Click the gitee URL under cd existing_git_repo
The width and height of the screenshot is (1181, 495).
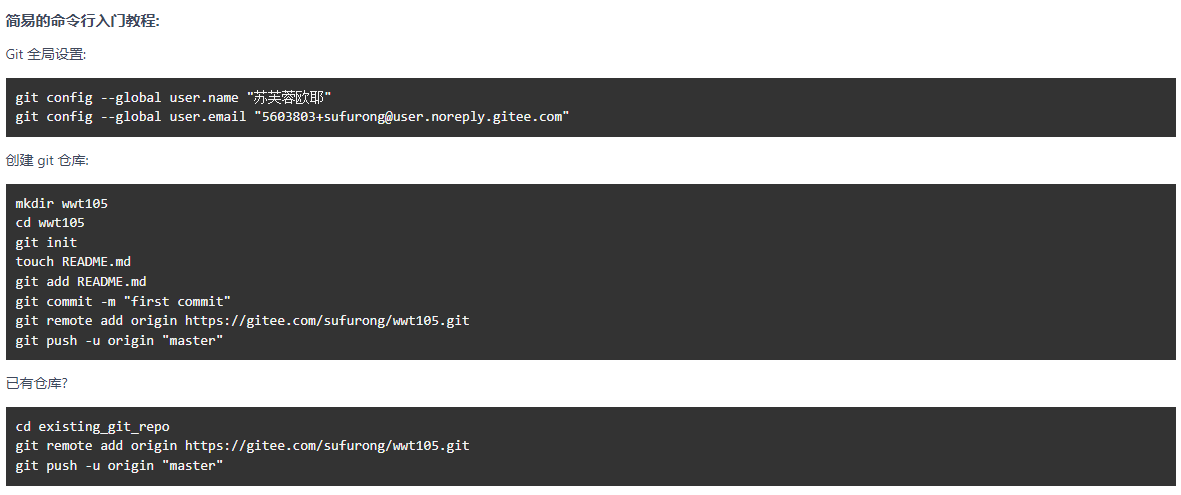pyautogui.click(x=327, y=445)
